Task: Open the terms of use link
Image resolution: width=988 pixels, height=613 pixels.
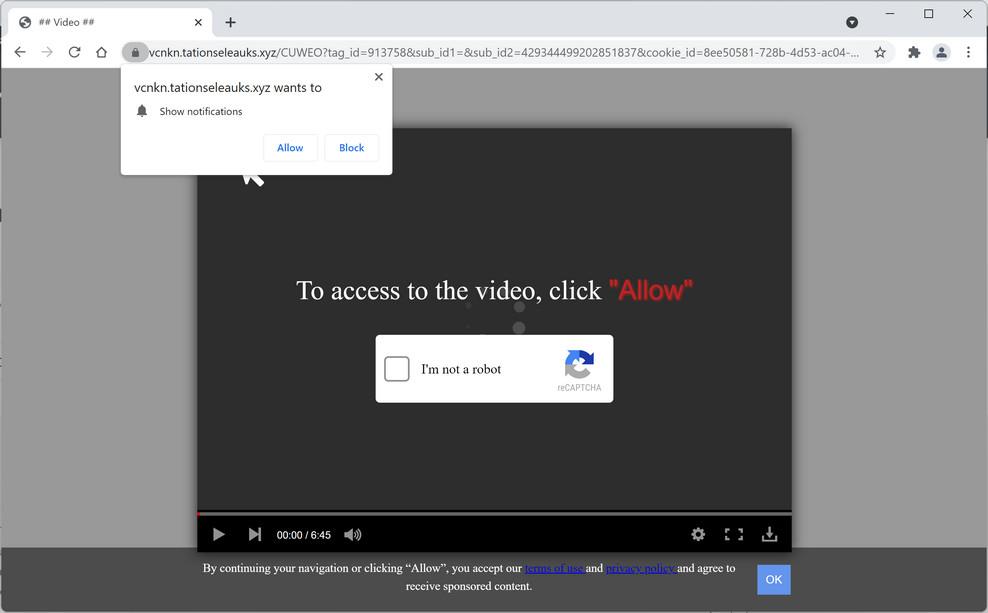Action: (x=555, y=567)
